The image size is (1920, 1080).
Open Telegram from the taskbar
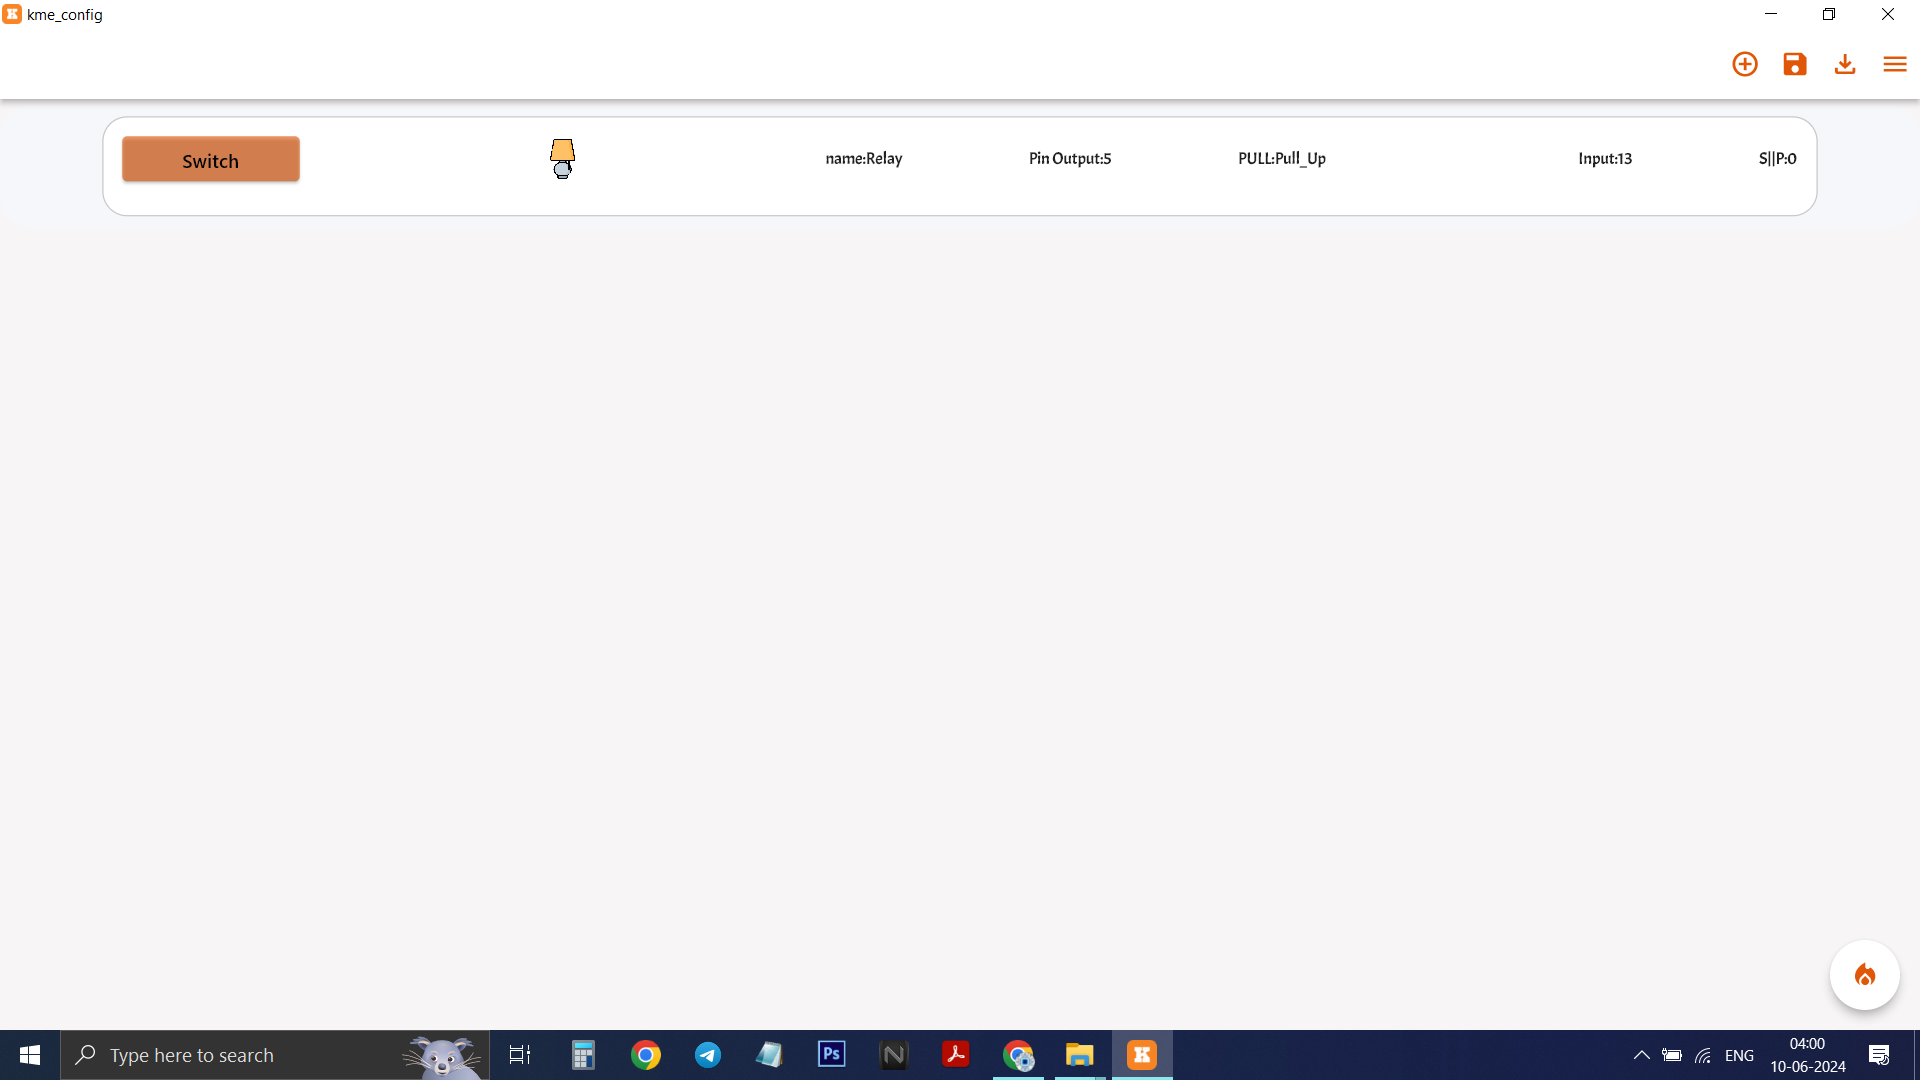pos(708,1055)
